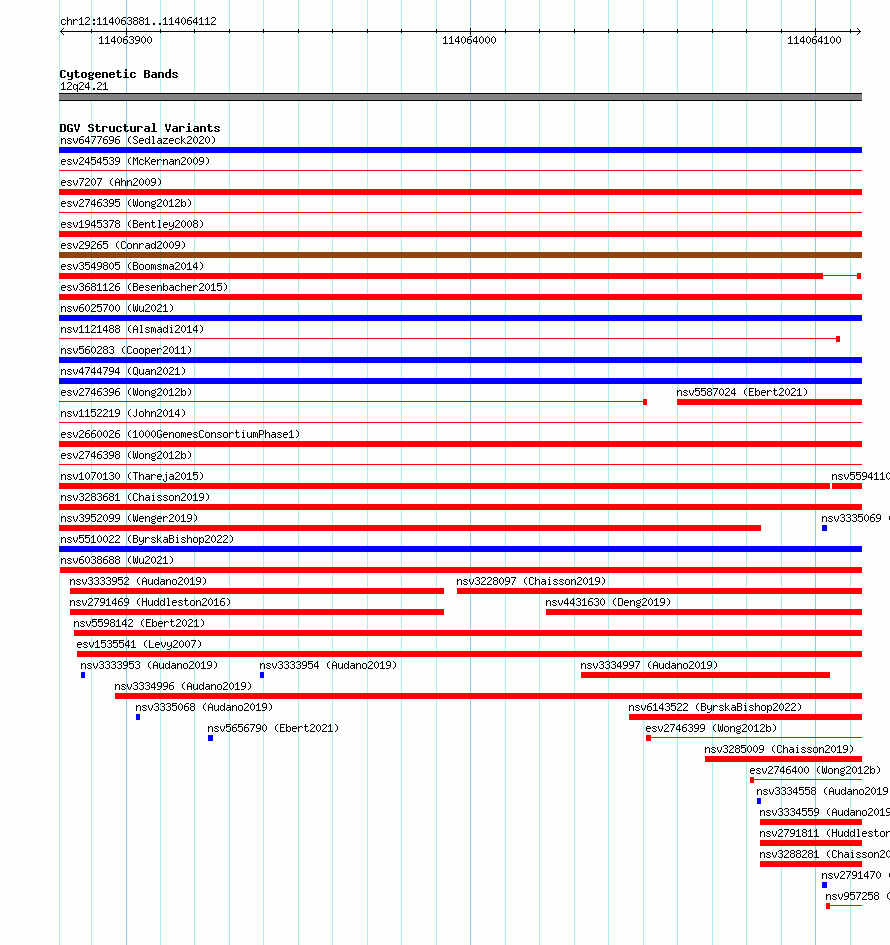Click nsv5598142 (Ebert2021) label
This screenshot has height=945, width=890.
[139, 624]
